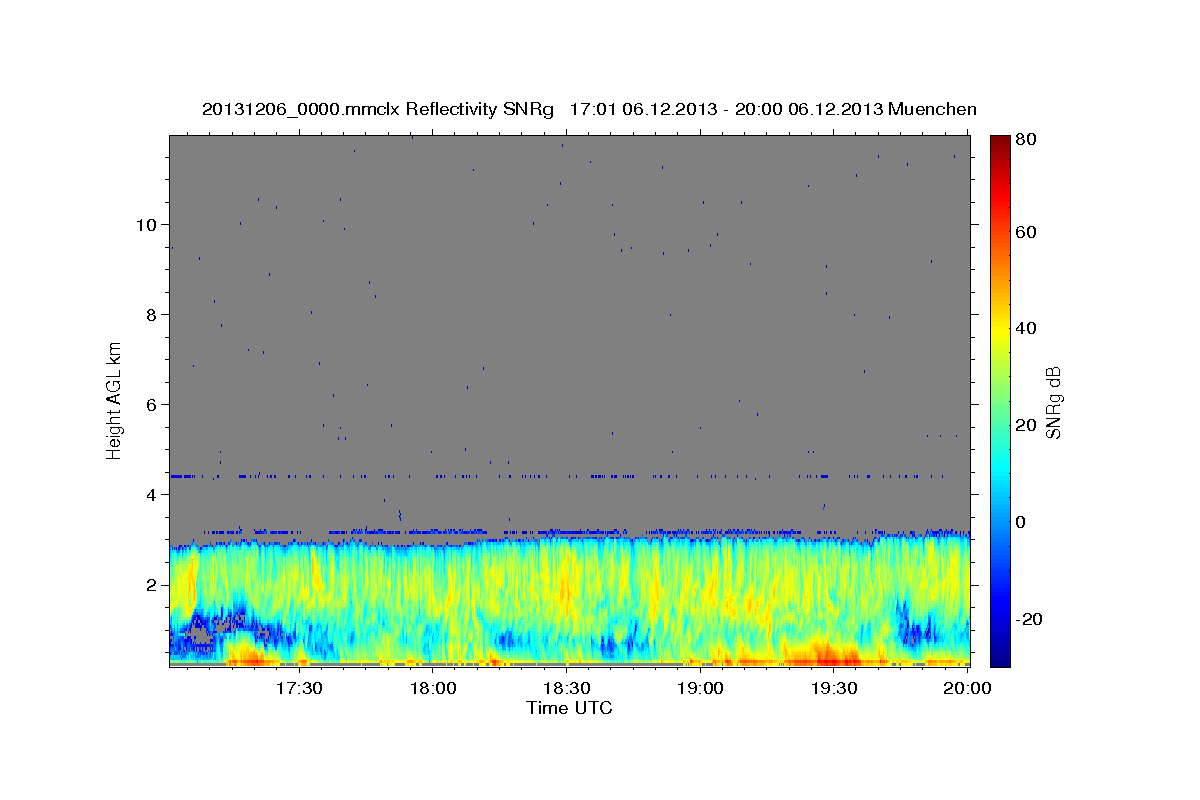Image resolution: width=1200 pixels, height=800 pixels.
Task: Pick the green middle section of the colorbar
Action: (1000, 400)
